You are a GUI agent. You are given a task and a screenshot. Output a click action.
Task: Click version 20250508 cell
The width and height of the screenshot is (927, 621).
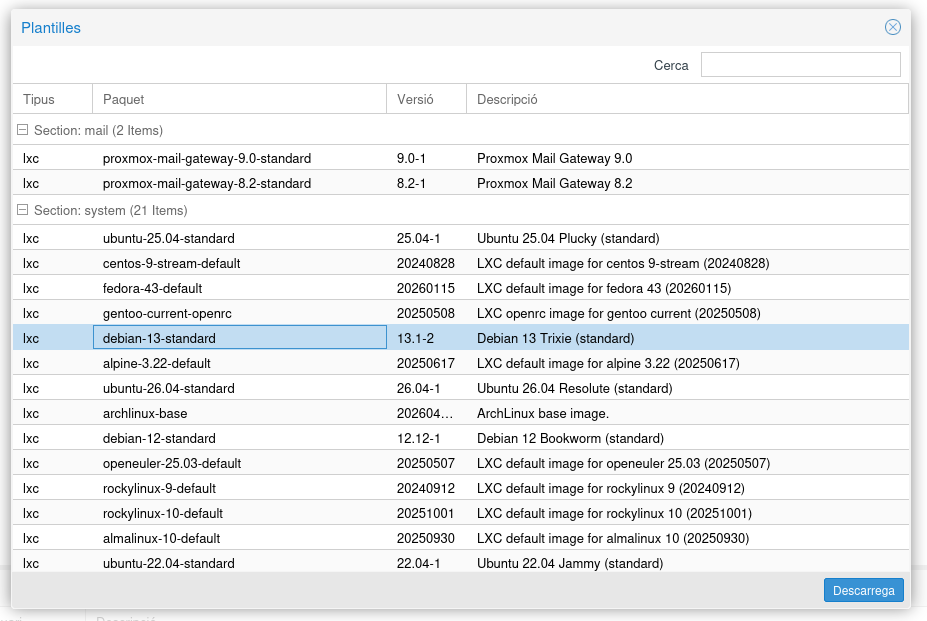pyautogui.click(x=426, y=313)
